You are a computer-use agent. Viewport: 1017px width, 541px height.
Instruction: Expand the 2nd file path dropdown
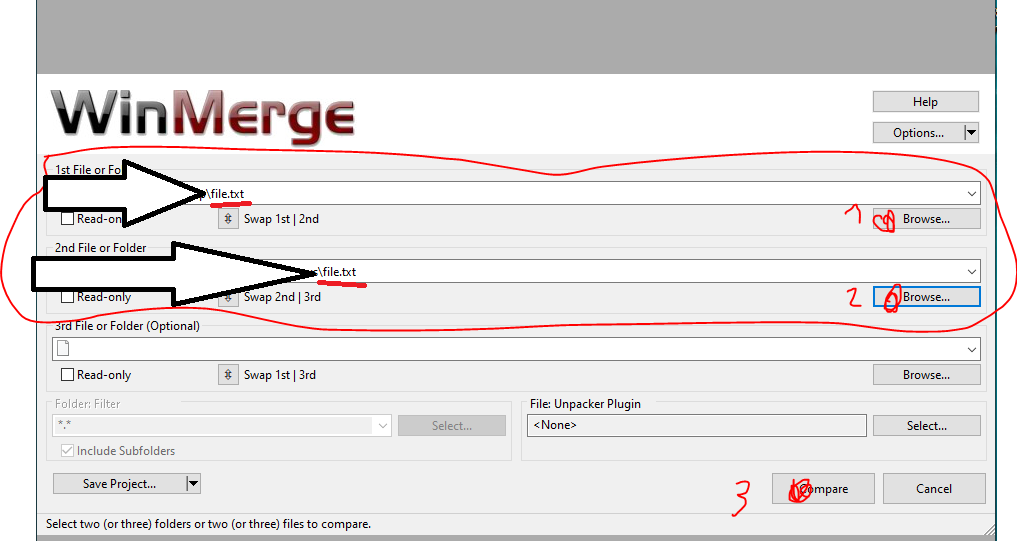tap(972, 271)
